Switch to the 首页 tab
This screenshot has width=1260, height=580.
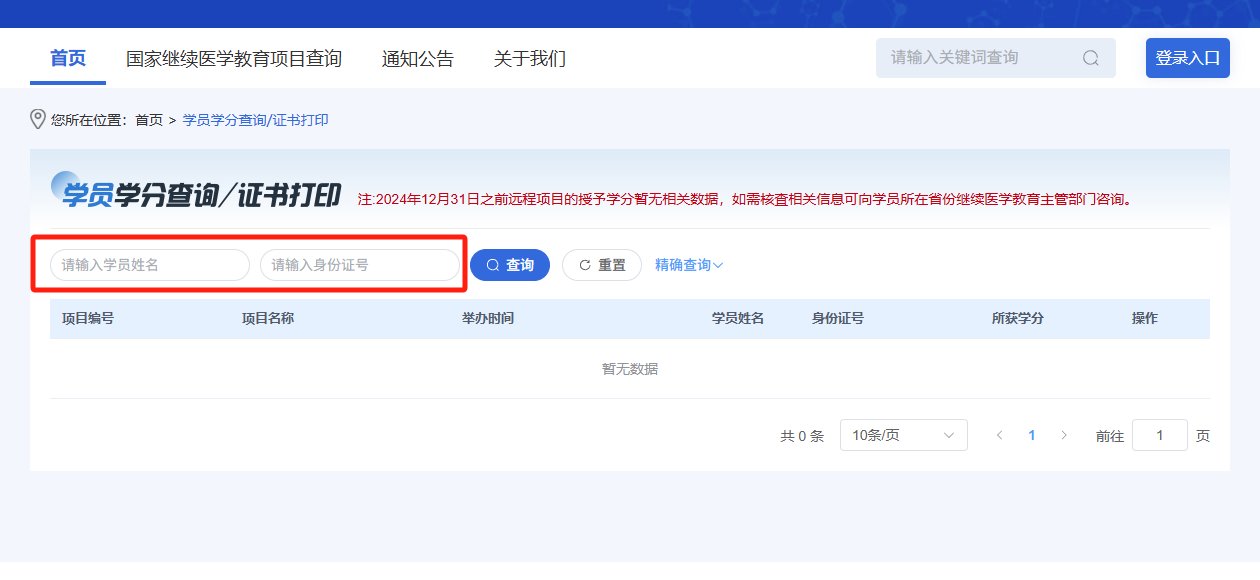point(68,59)
